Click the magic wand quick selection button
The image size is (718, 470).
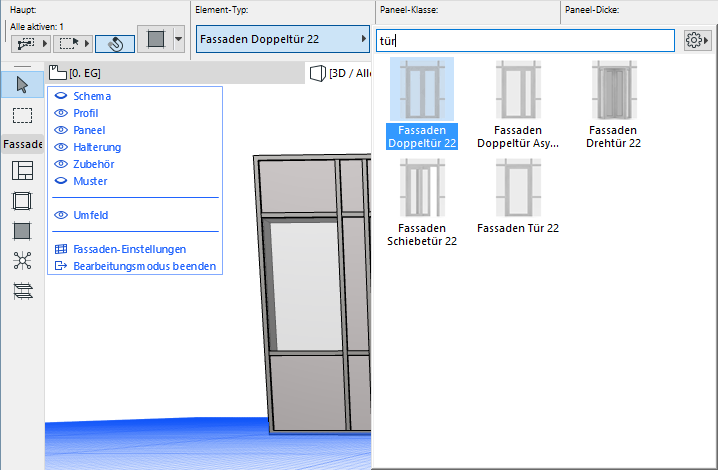(x=115, y=44)
